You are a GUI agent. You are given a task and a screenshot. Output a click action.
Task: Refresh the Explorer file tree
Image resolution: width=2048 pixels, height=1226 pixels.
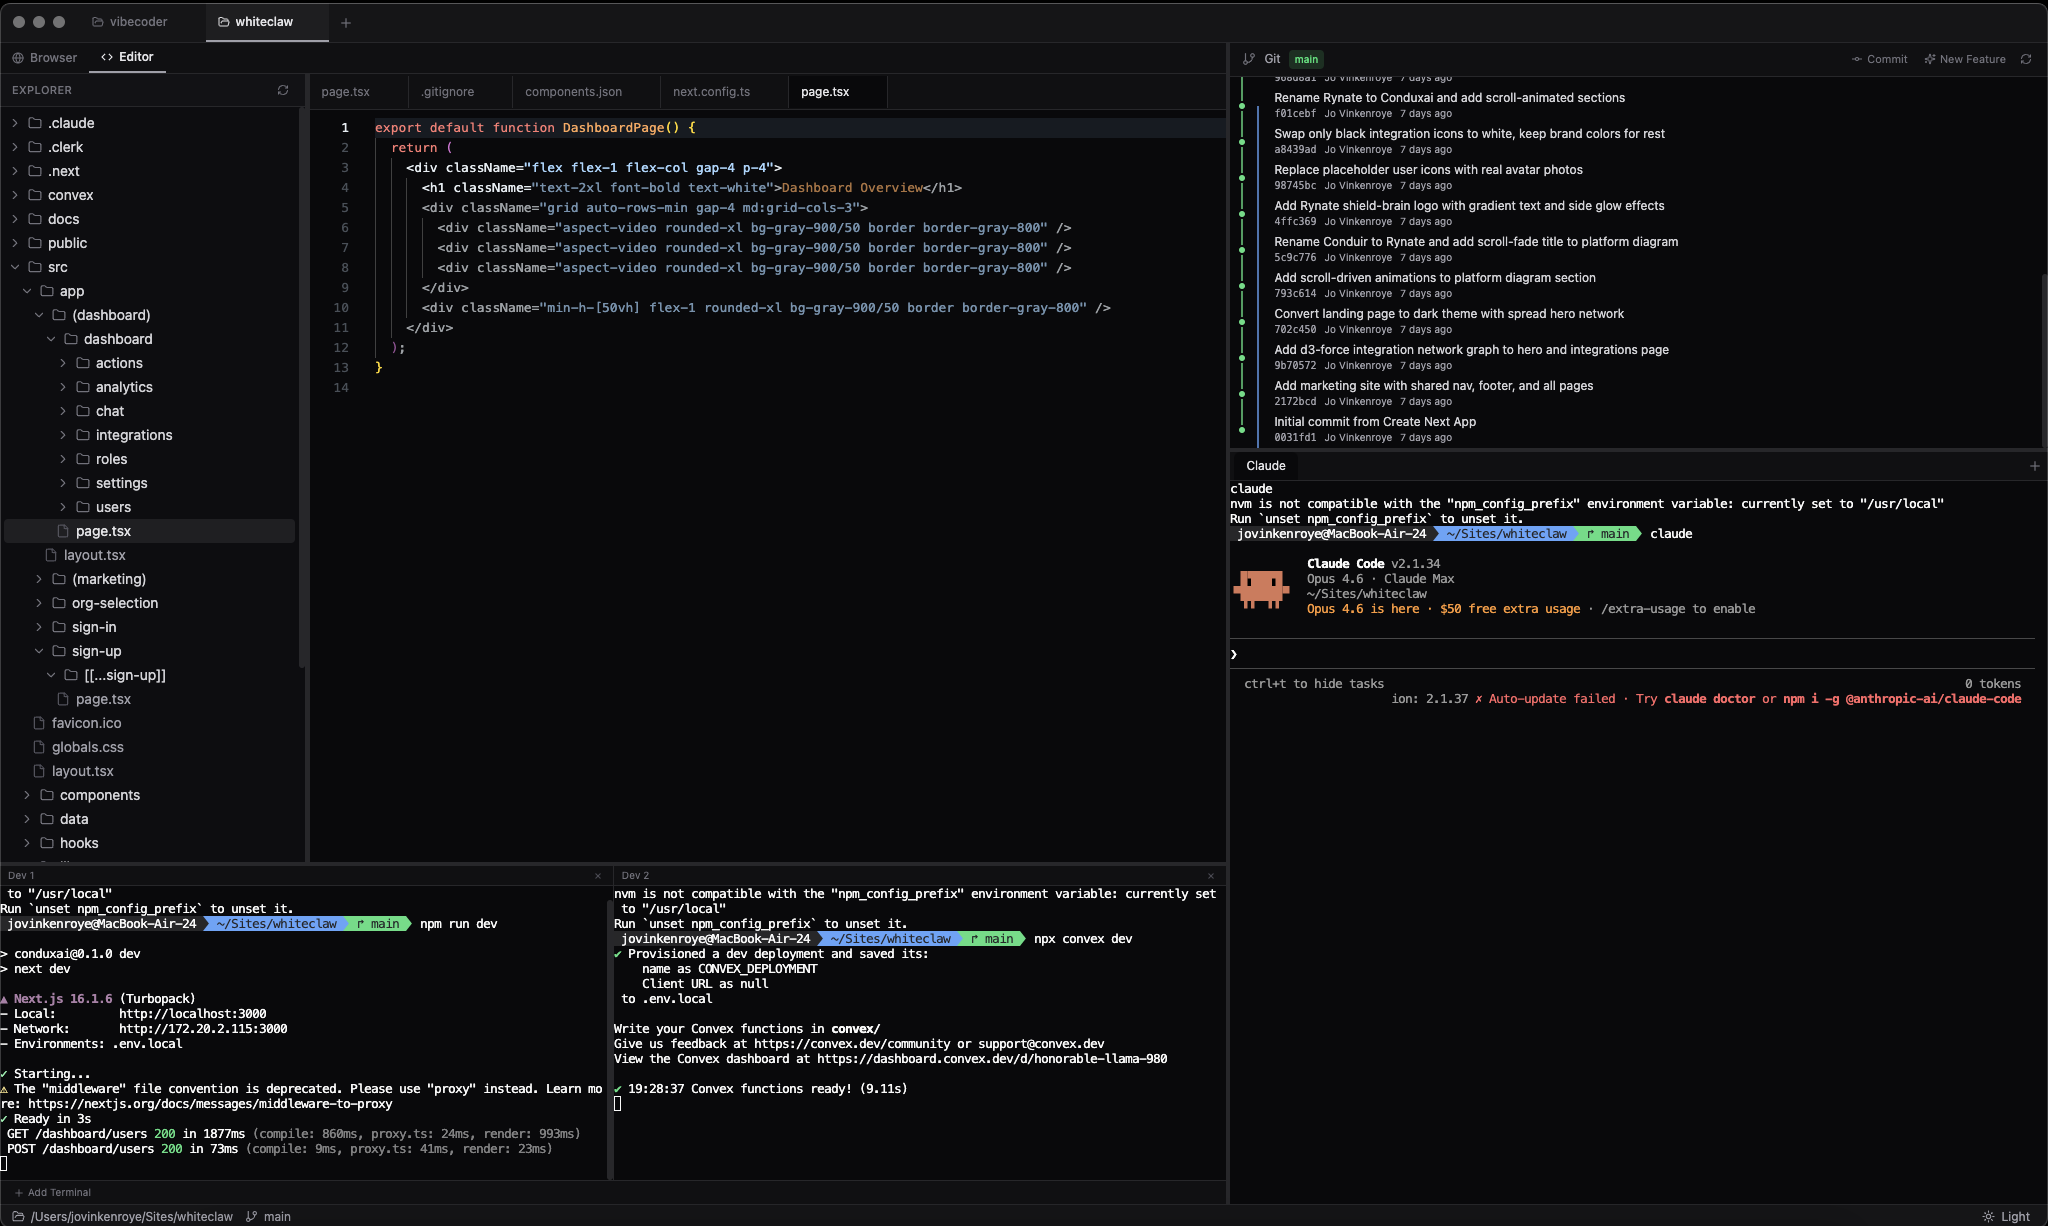tap(284, 90)
